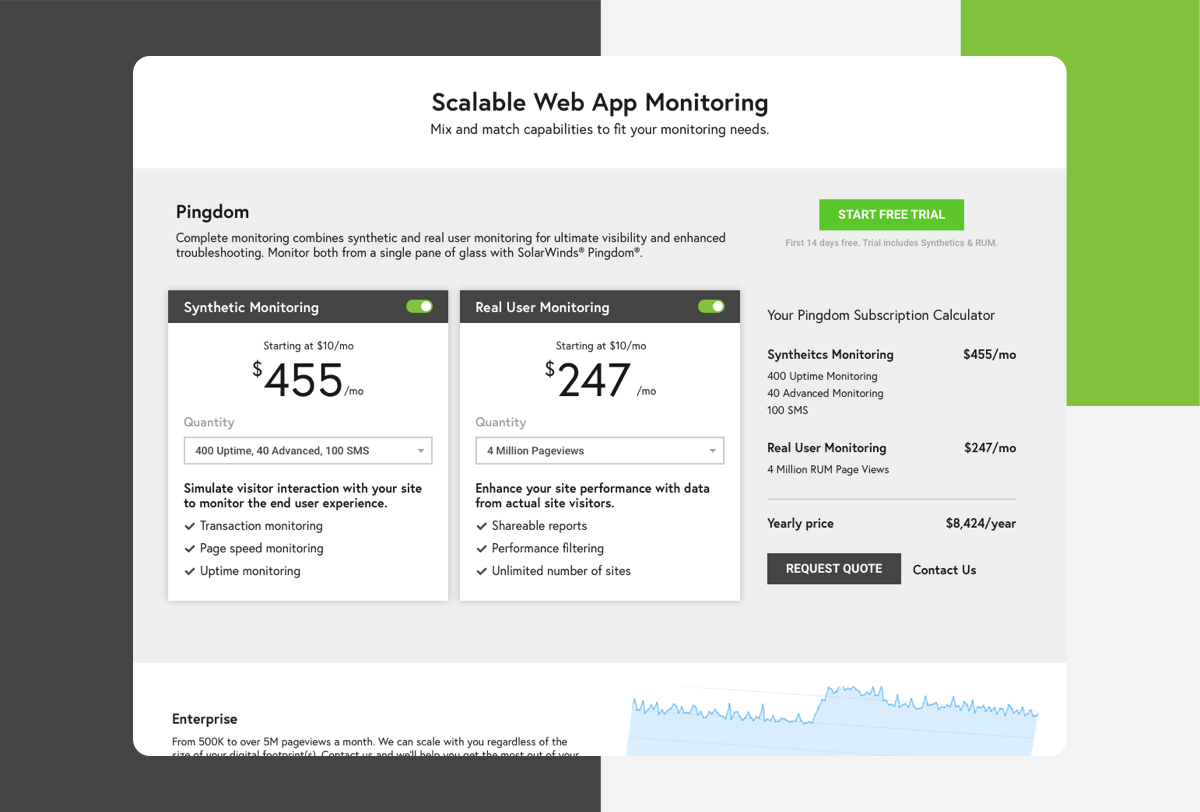Viewport: 1200px width, 812px height.
Task: Click the Real User Monitoring calculator label
Action: click(x=827, y=448)
